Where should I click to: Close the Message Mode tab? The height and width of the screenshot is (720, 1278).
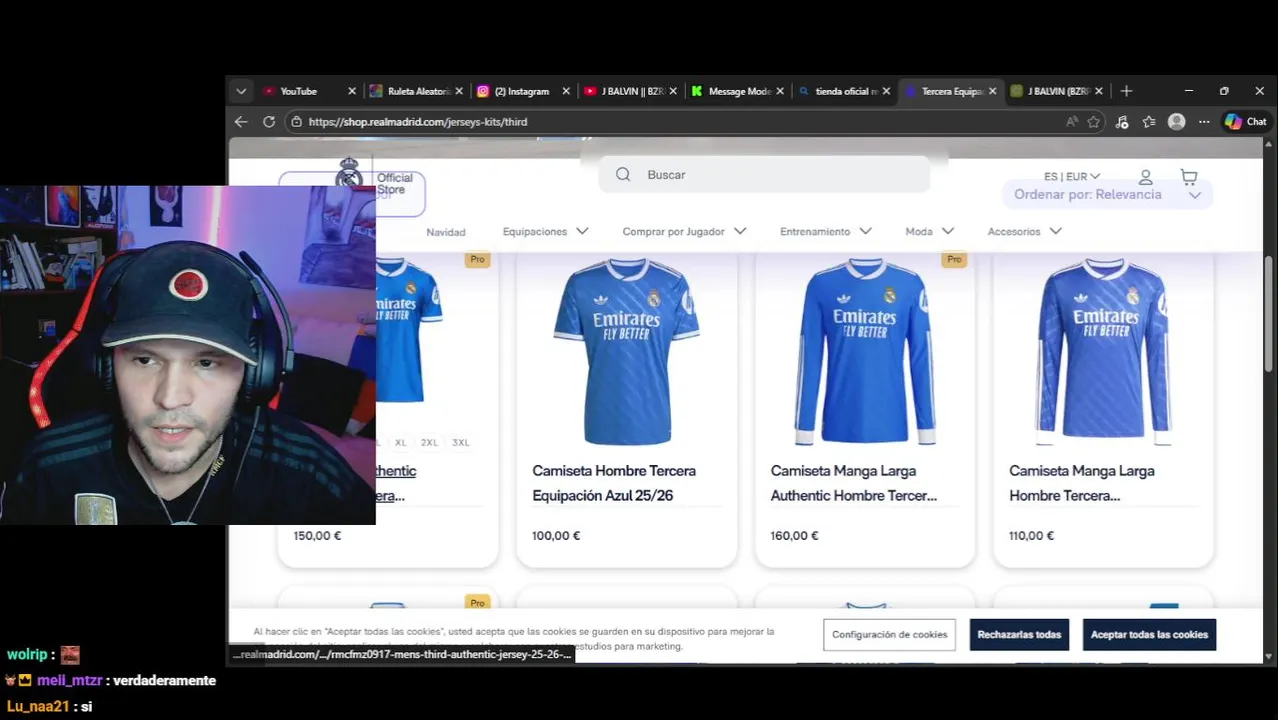pos(780,91)
